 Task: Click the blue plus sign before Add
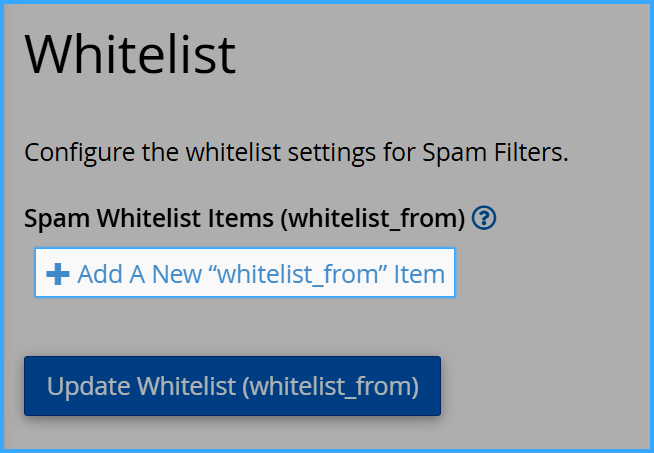coord(58,274)
